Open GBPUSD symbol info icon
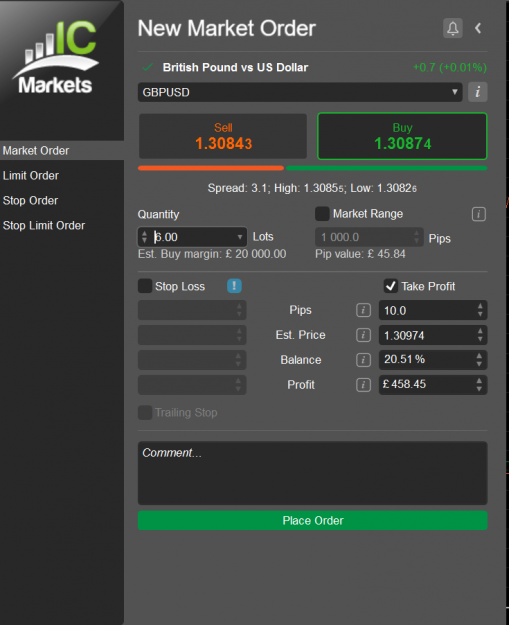 (x=478, y=92)
